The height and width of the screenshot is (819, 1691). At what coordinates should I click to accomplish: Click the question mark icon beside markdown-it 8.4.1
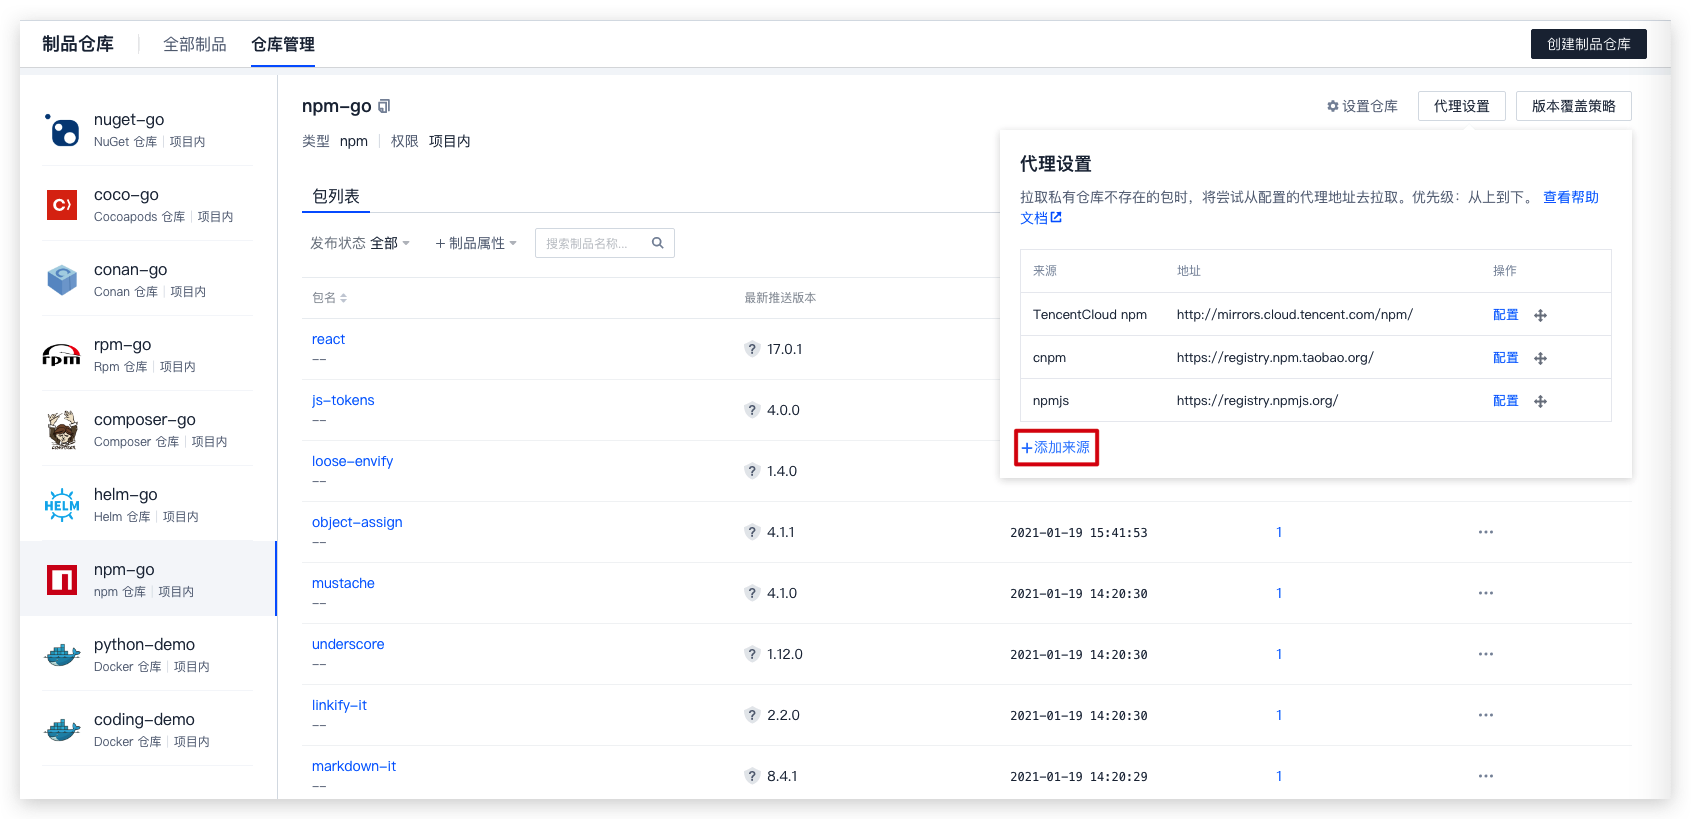click(752, 776)
